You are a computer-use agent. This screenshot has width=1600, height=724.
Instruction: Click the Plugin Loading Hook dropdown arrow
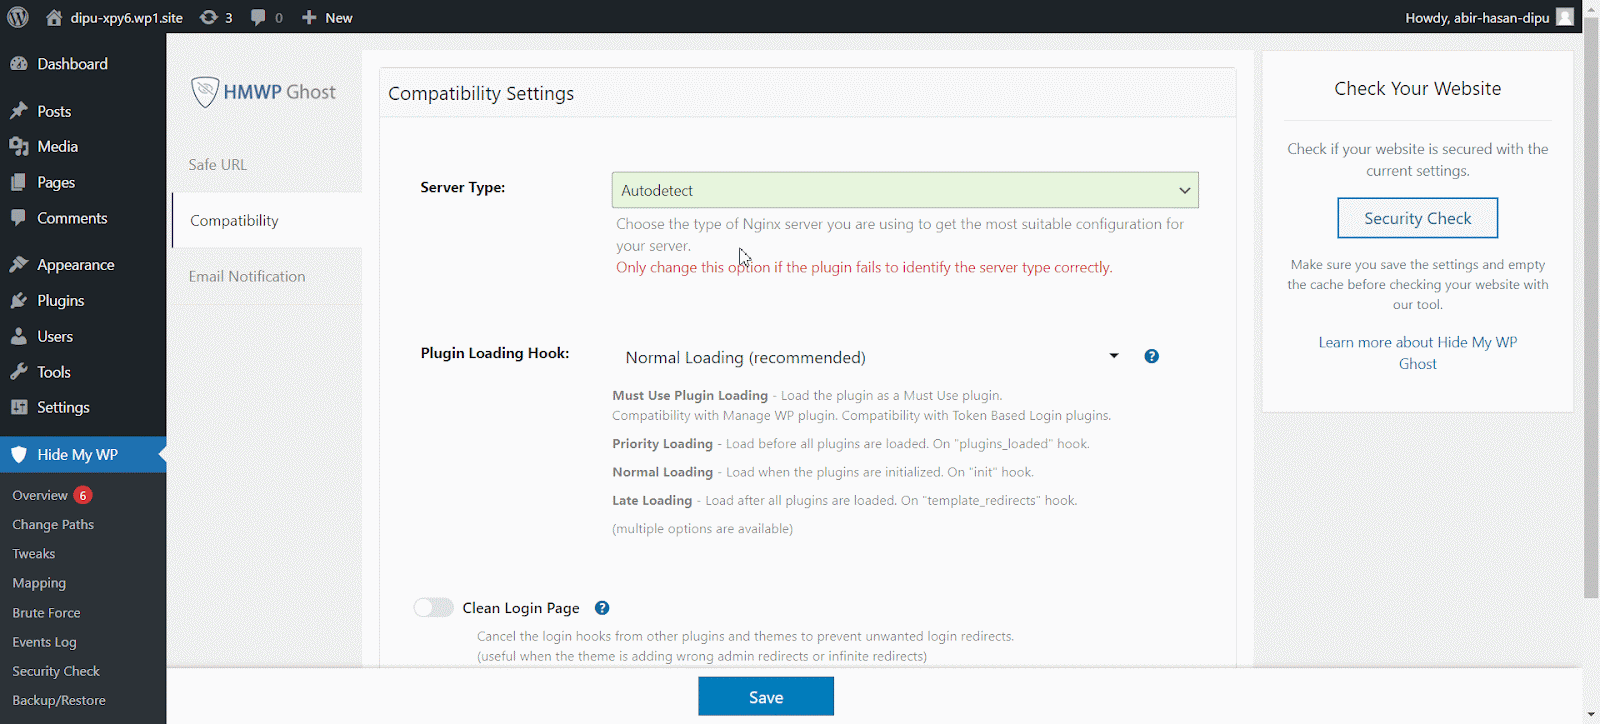pyautogui.click(x=1114, y=356)
